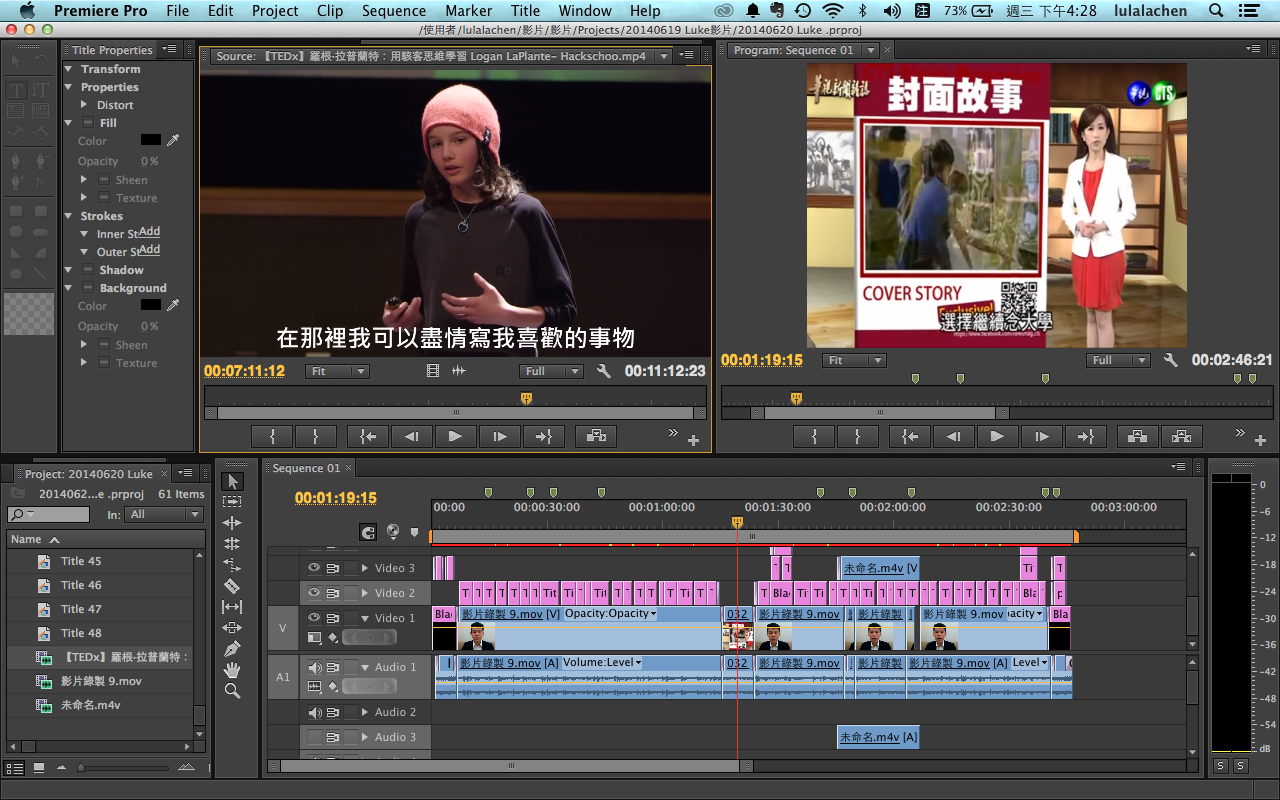Expand the Audio 2 track
Screen dimensions: 1280x800
click(x=365, y=712)
